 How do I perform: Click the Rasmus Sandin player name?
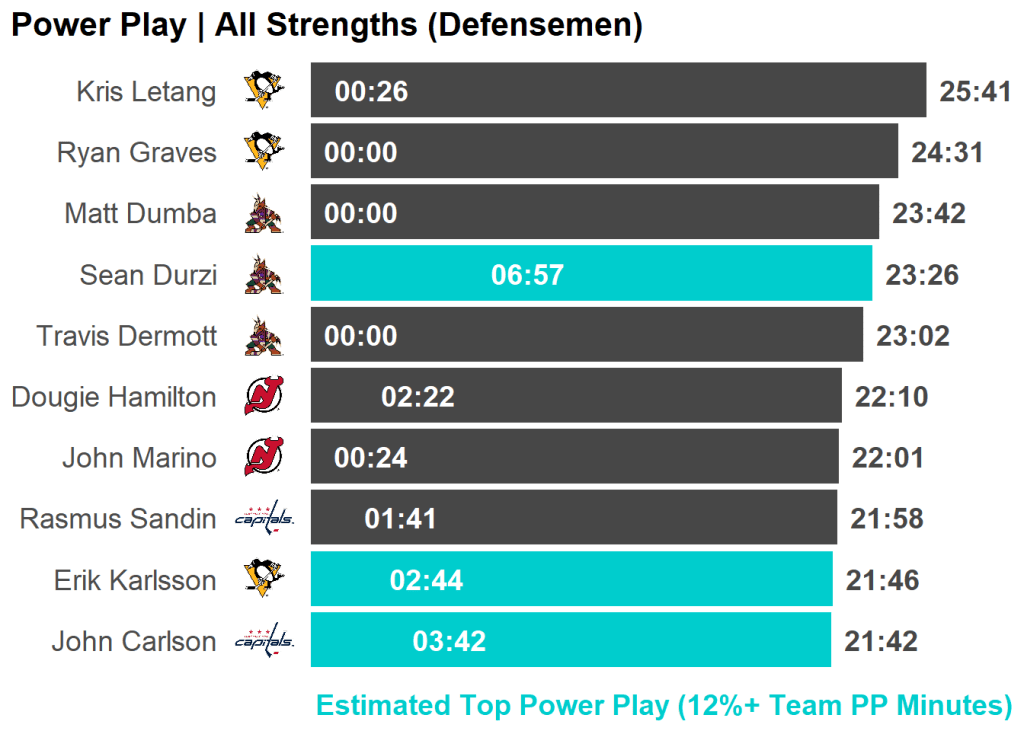[x=118, y=519]
